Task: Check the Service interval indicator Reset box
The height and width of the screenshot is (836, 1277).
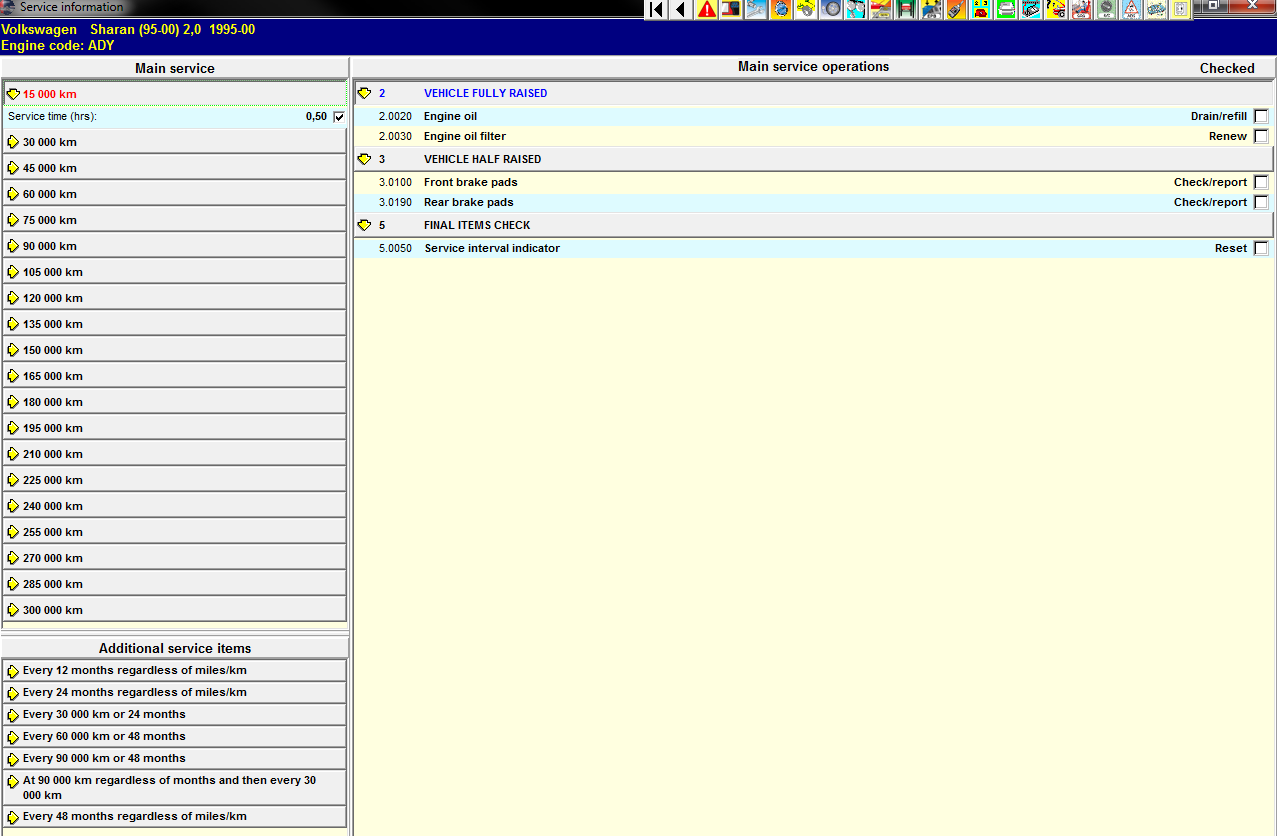Action: tap(1260, 248)
